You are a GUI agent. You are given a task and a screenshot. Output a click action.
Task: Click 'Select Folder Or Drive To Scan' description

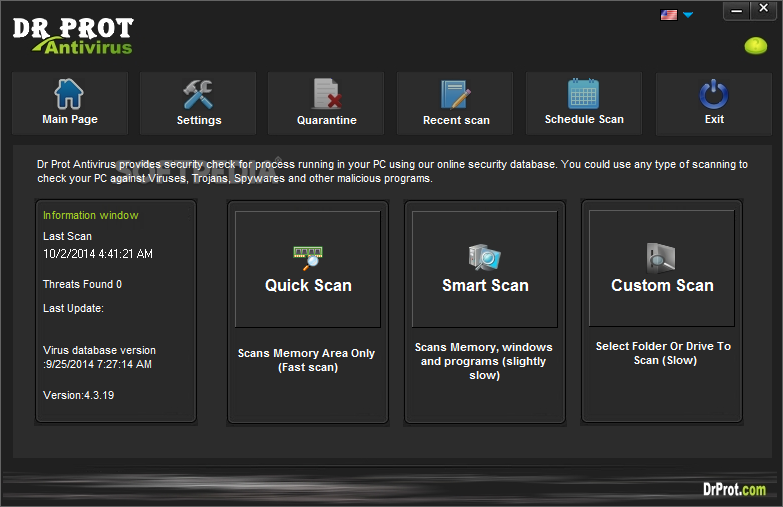pos(663,353)
